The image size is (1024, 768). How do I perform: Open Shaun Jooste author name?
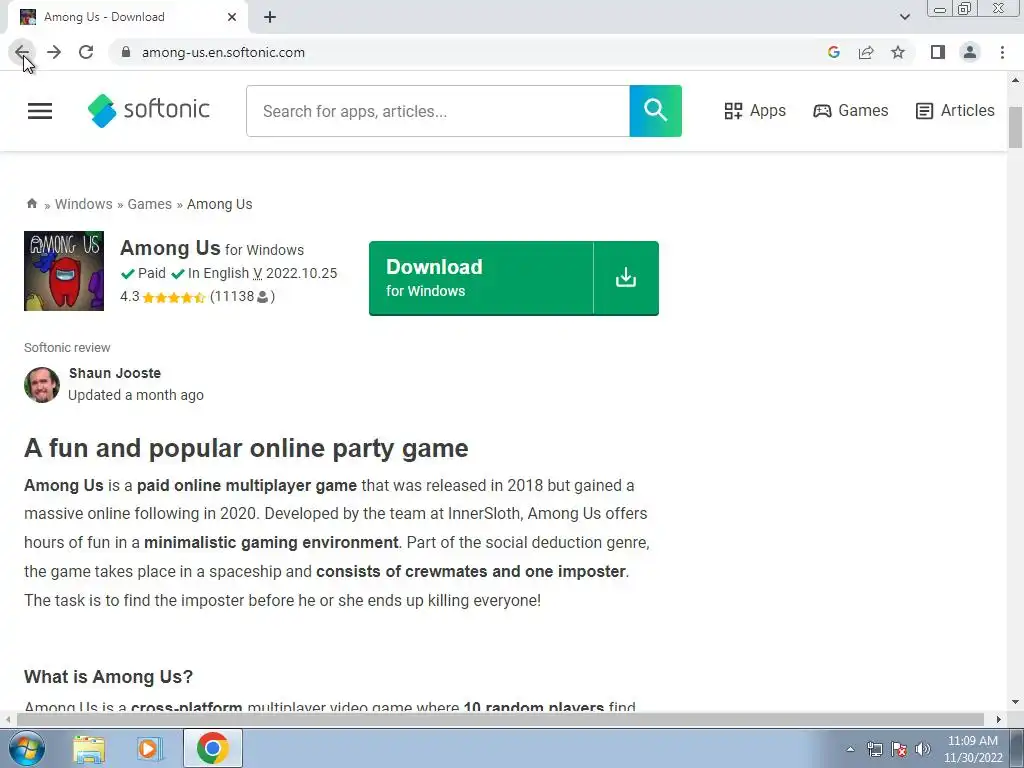coord(115,373)
